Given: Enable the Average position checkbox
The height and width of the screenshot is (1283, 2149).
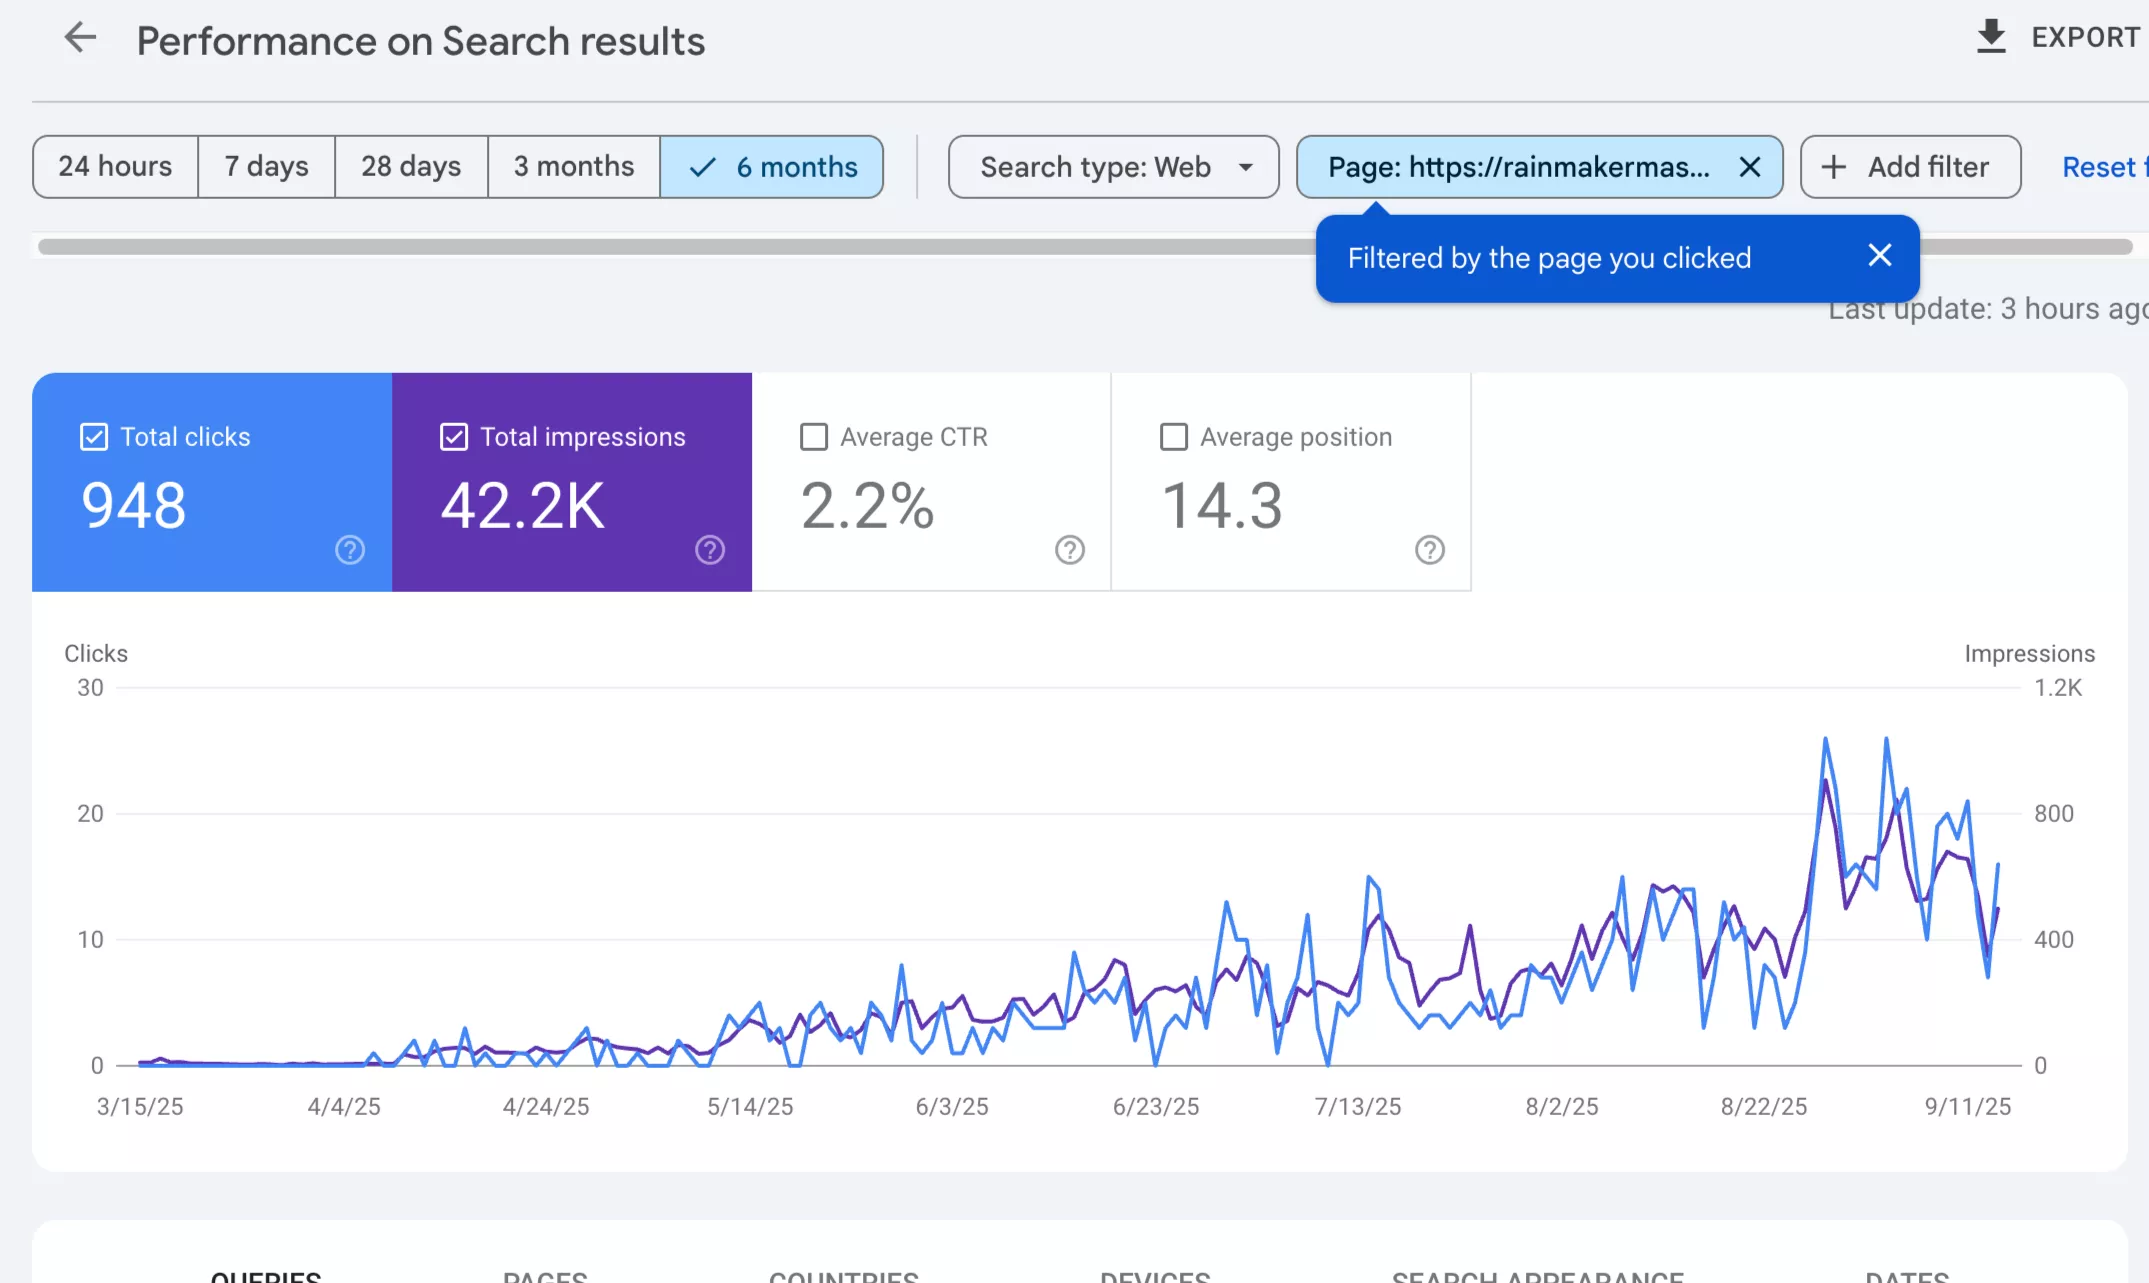Looking at the screenshot, I should [1174, 436].
